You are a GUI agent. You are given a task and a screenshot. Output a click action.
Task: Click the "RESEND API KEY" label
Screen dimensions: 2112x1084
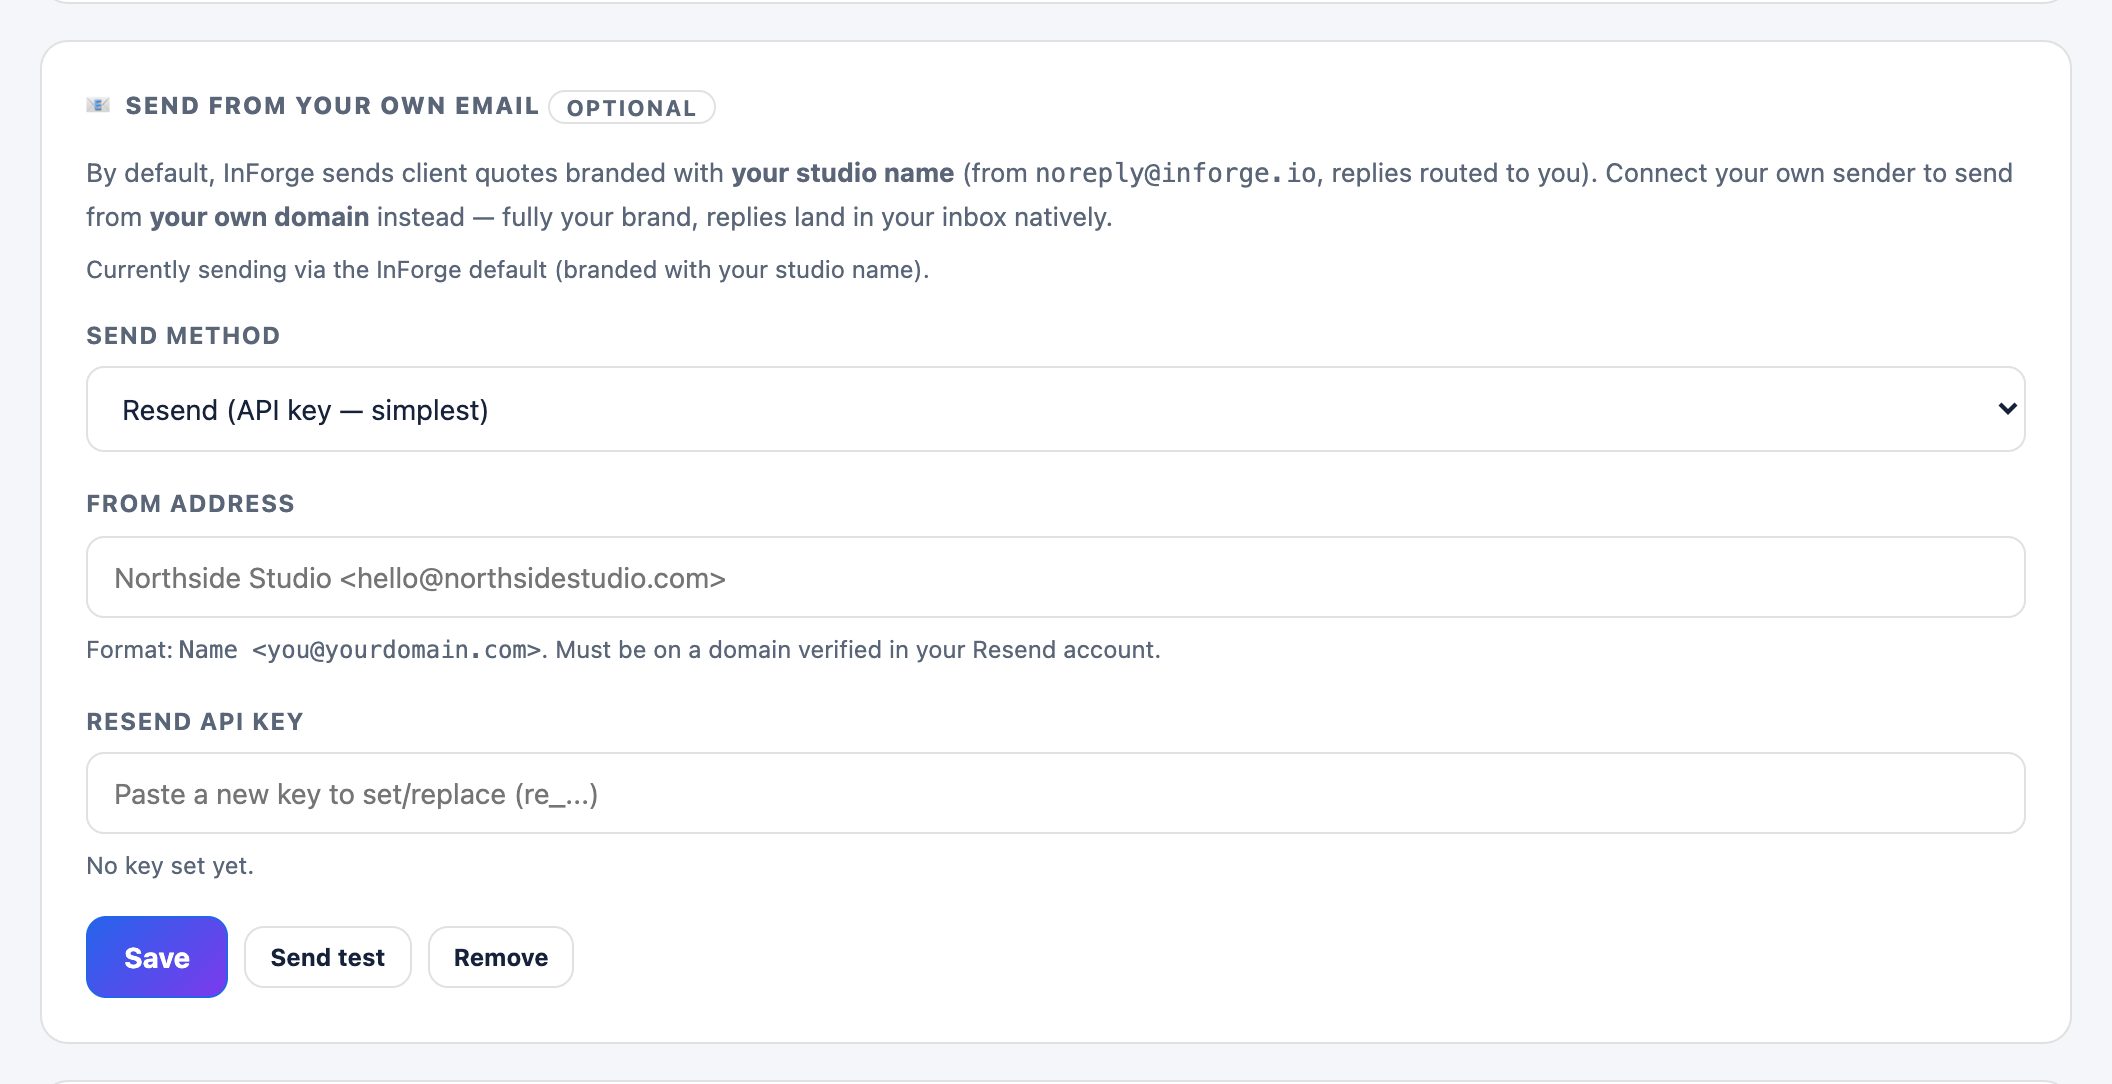[195, 722]
